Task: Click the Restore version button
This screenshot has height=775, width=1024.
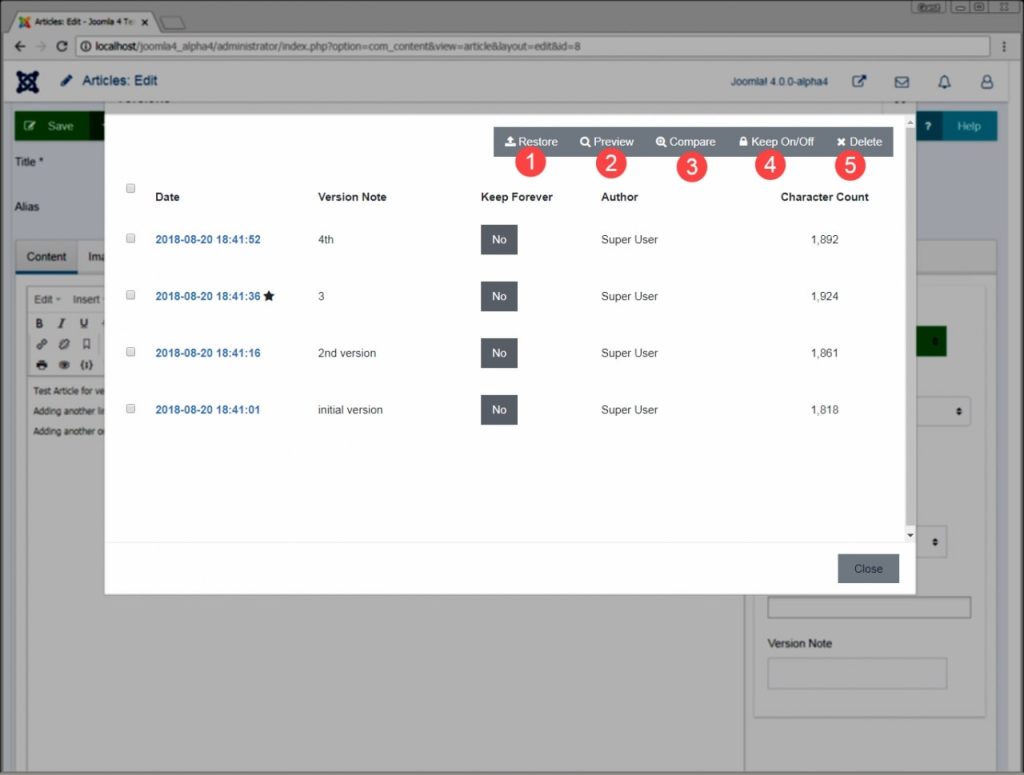Action: tap(531, 142)
